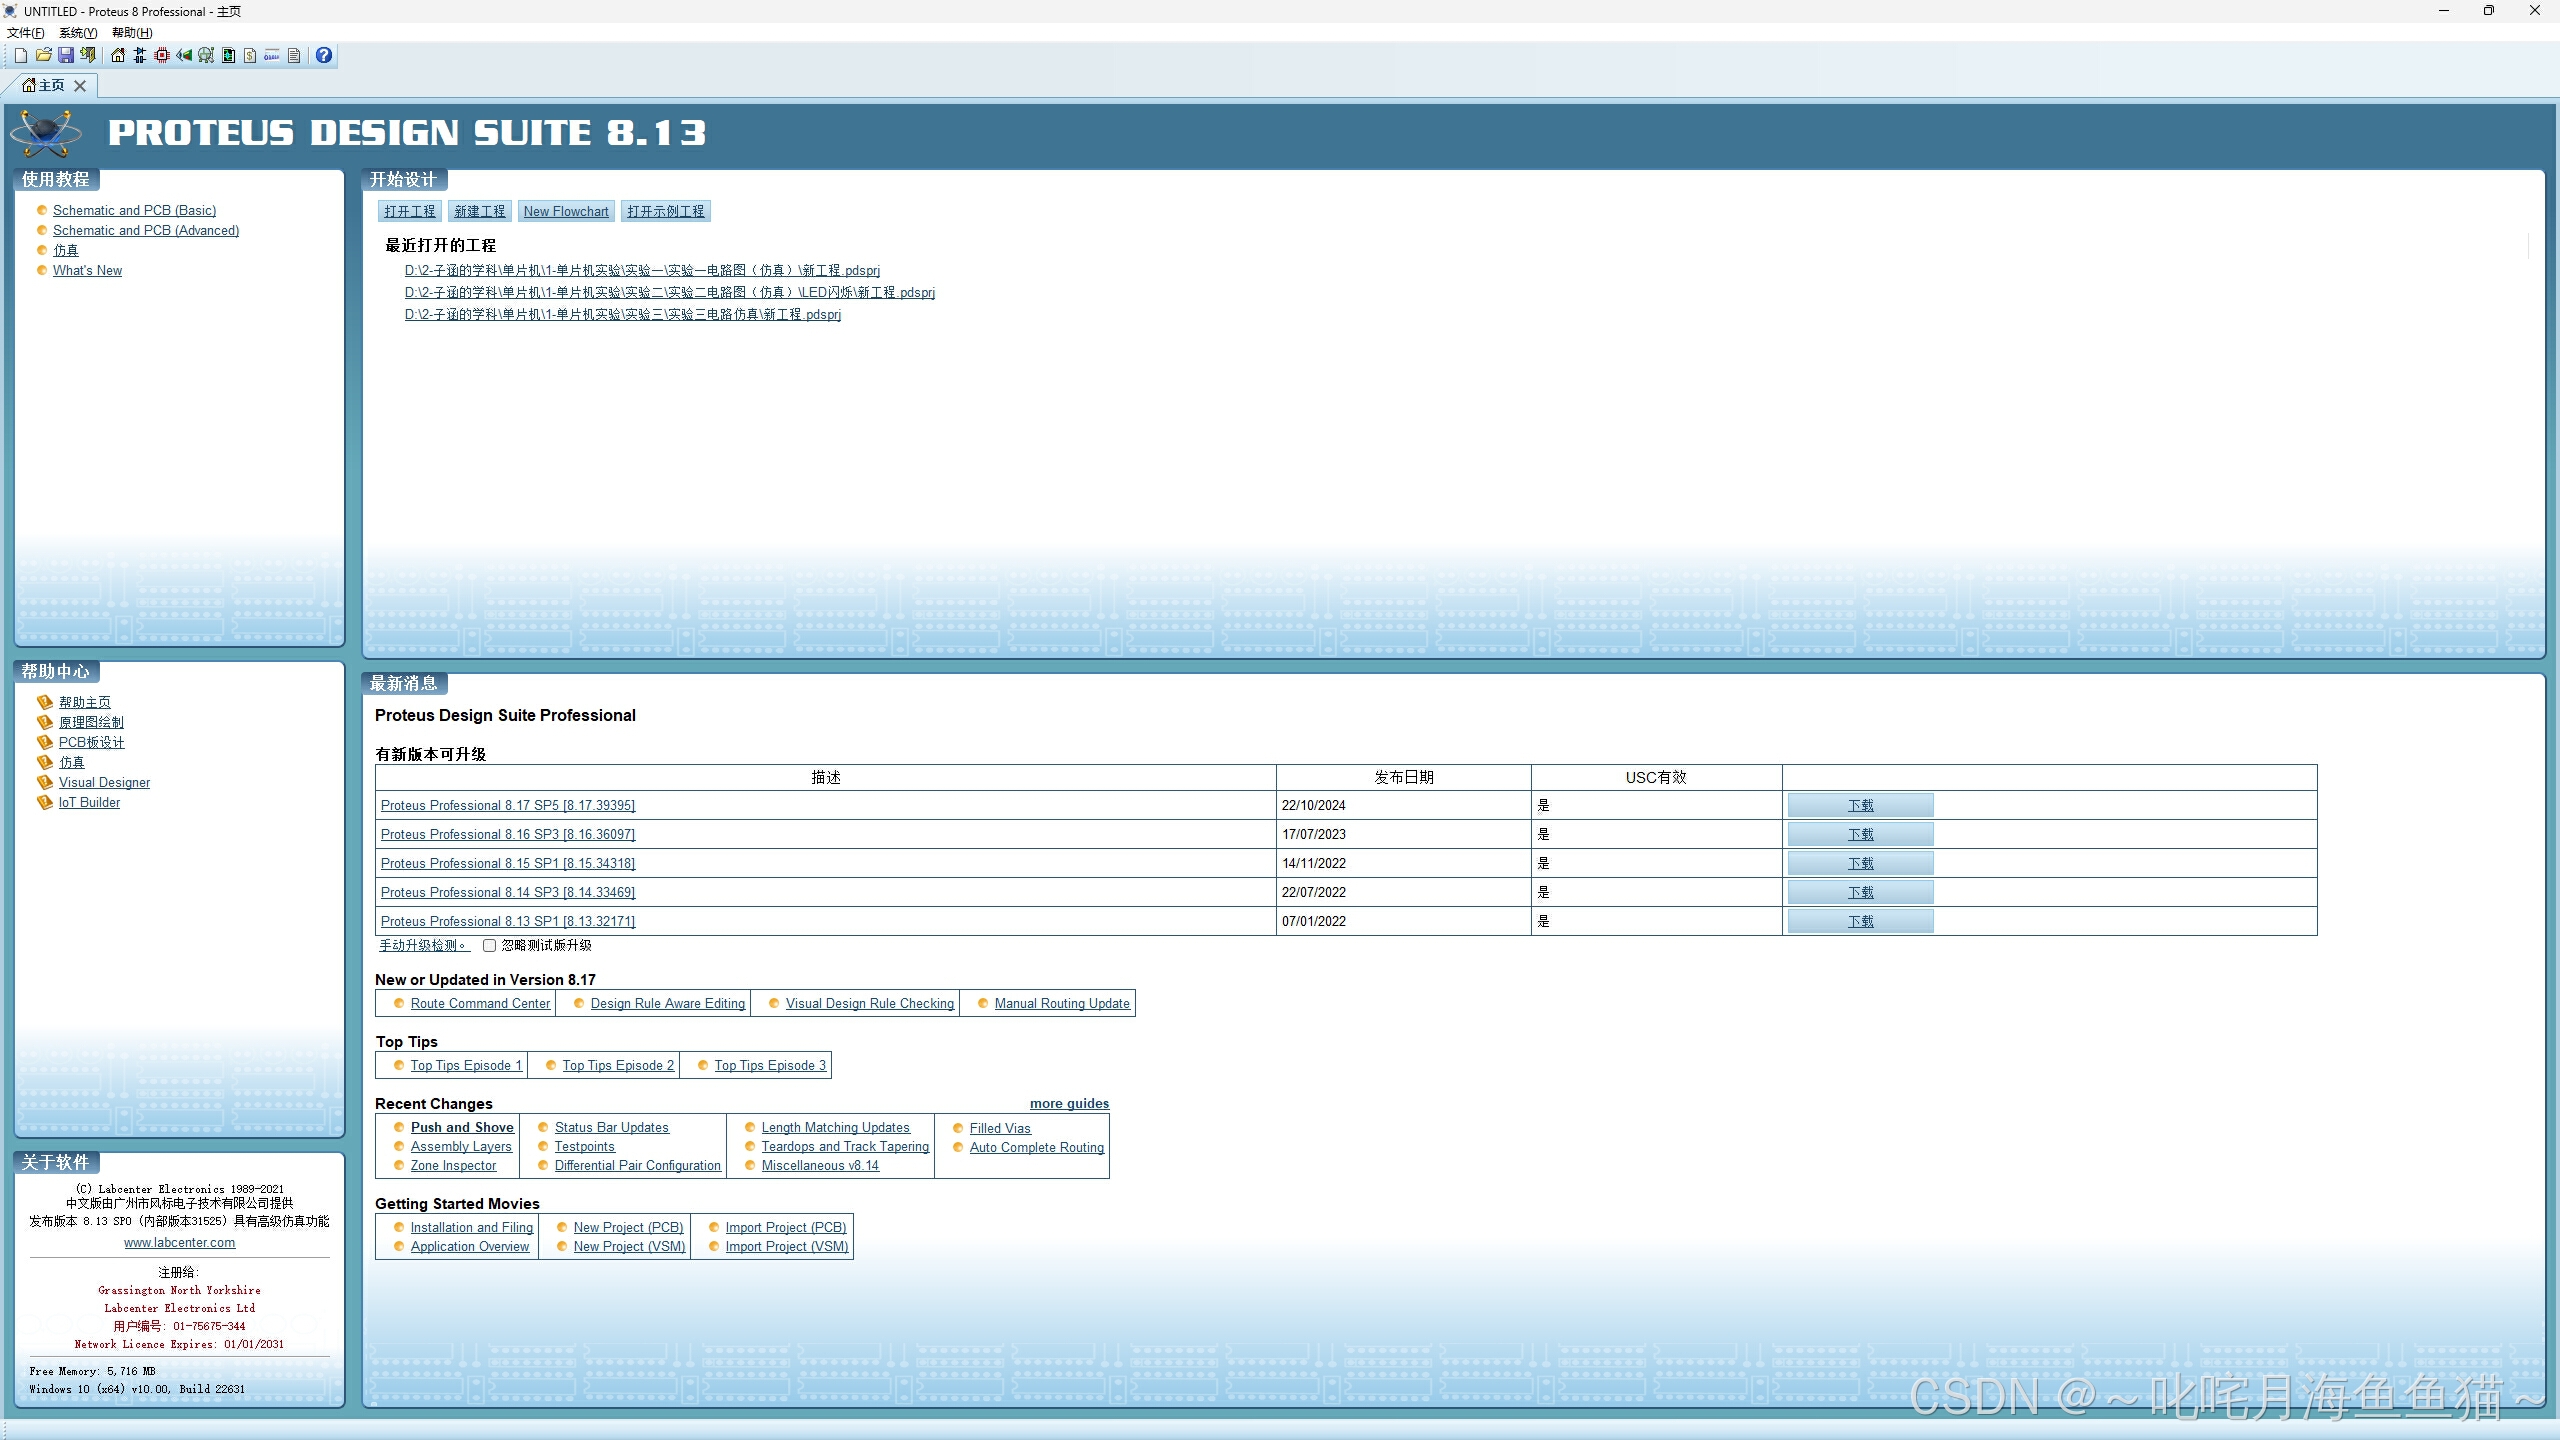Screen dimensions: 2560x1440
Task: Open the www.labcenter.com link
Action: point(180,1242)
